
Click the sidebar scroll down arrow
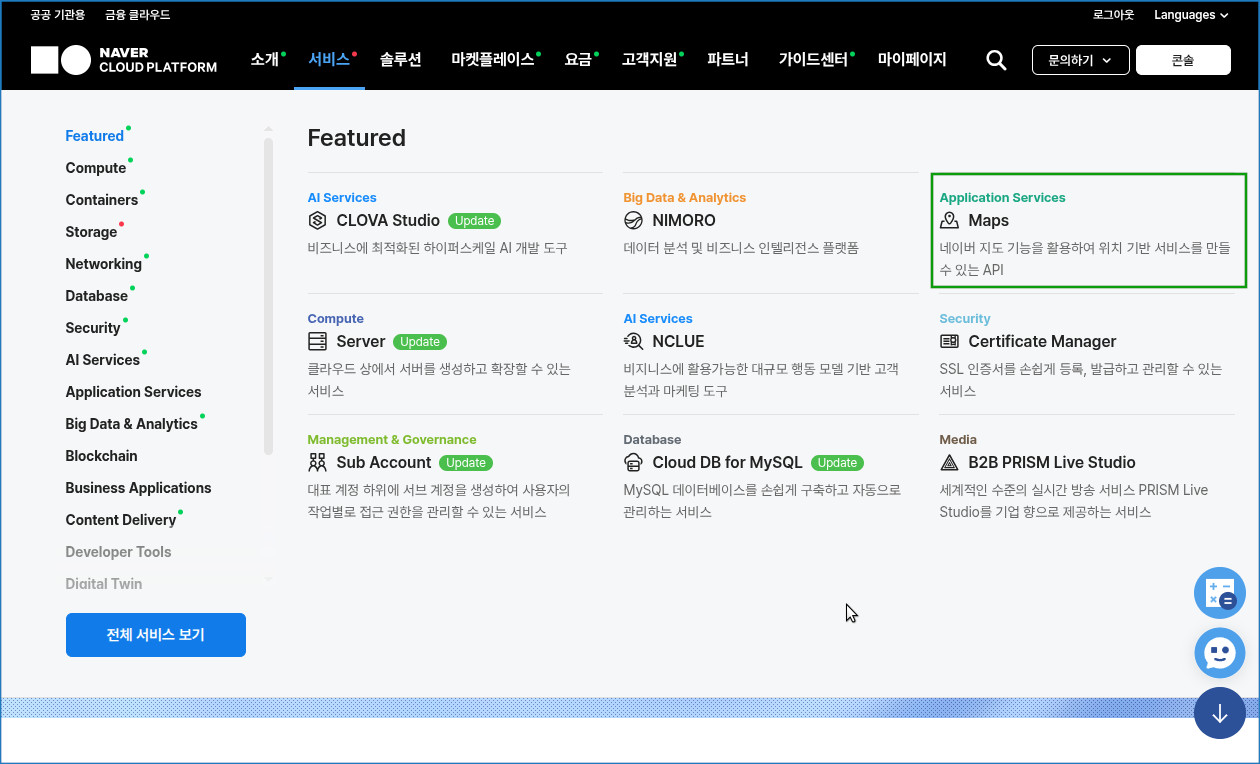point(268,579)
